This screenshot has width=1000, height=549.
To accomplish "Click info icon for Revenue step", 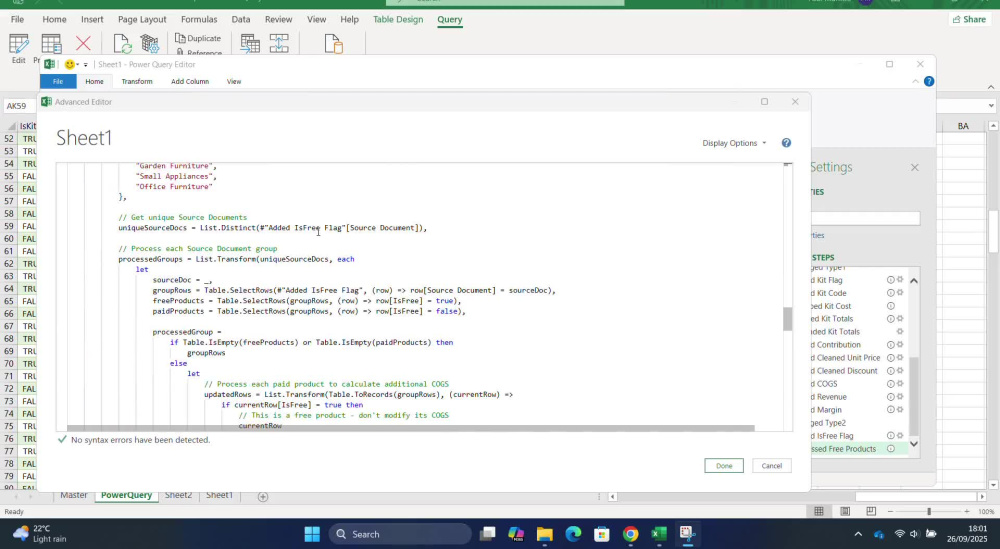I will click(891, 397).
